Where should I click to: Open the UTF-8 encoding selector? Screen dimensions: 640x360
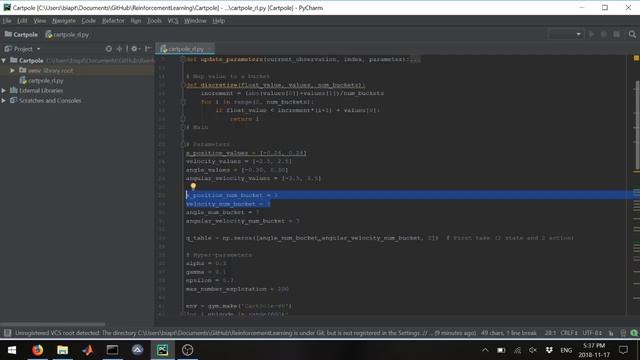click(x=592, y=333)
